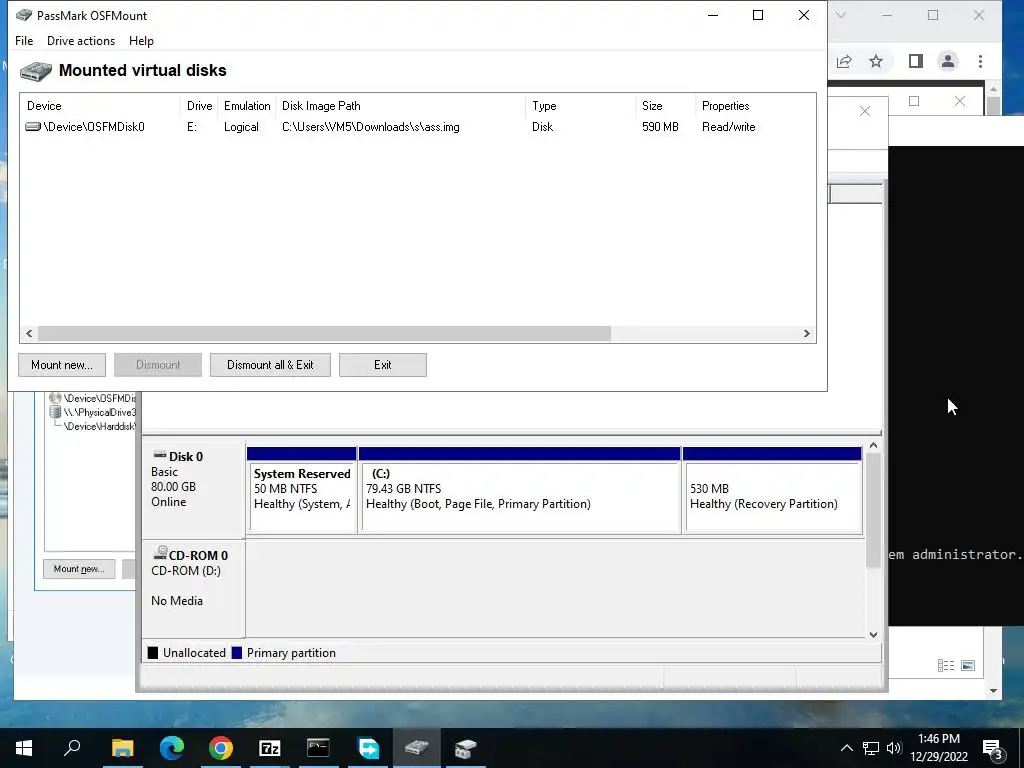The height and width of the screenshot is (768, 1024).
Task: Select the \Device\OSFMDisk0 row
Action: coord(418,127)
